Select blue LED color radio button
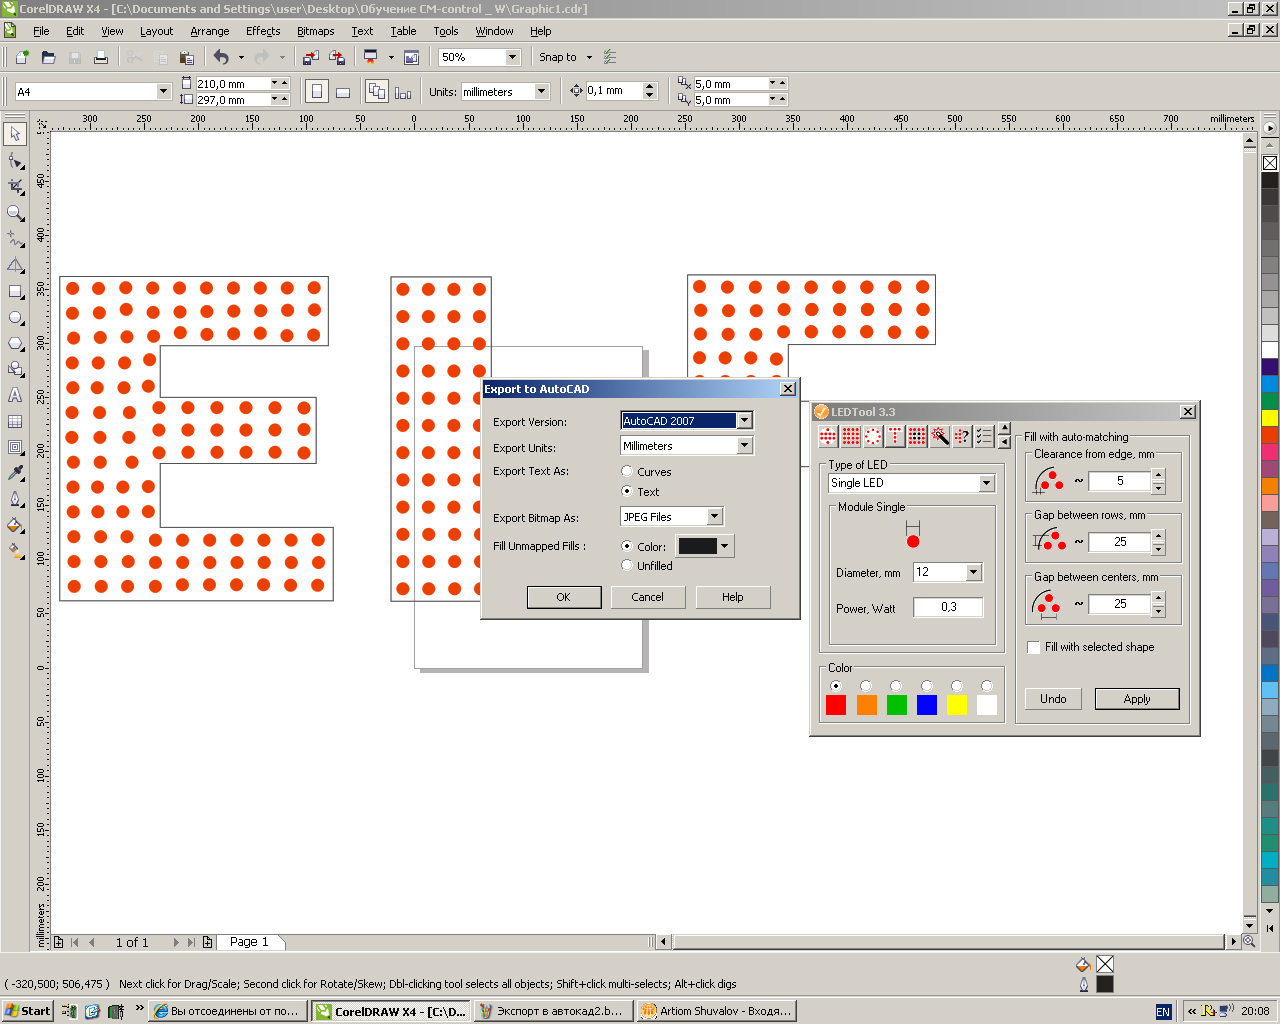This screenshot has height=1024, width=1280. click(x=927, y=686)
